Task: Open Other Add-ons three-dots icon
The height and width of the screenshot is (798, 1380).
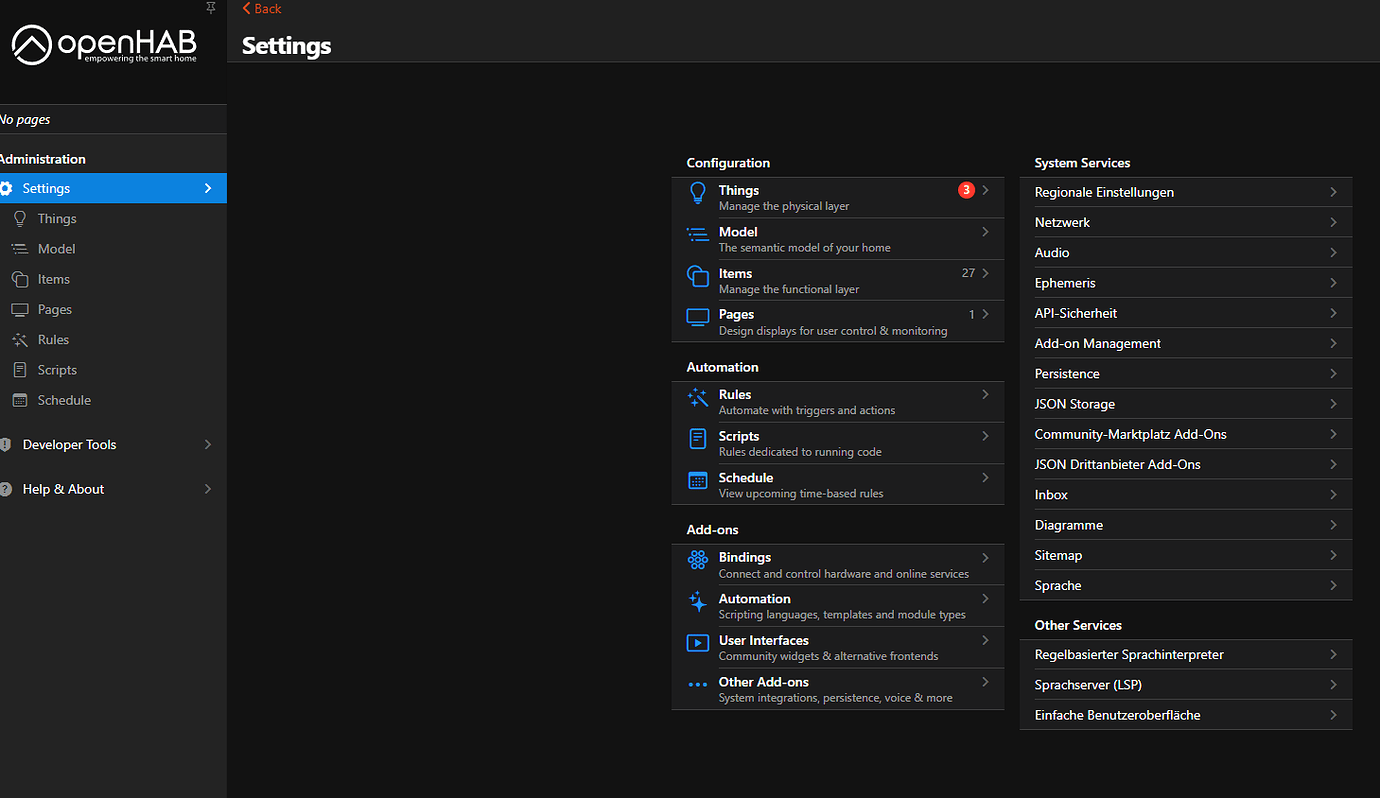Action: pyautogui.click(x=697, y=685)
